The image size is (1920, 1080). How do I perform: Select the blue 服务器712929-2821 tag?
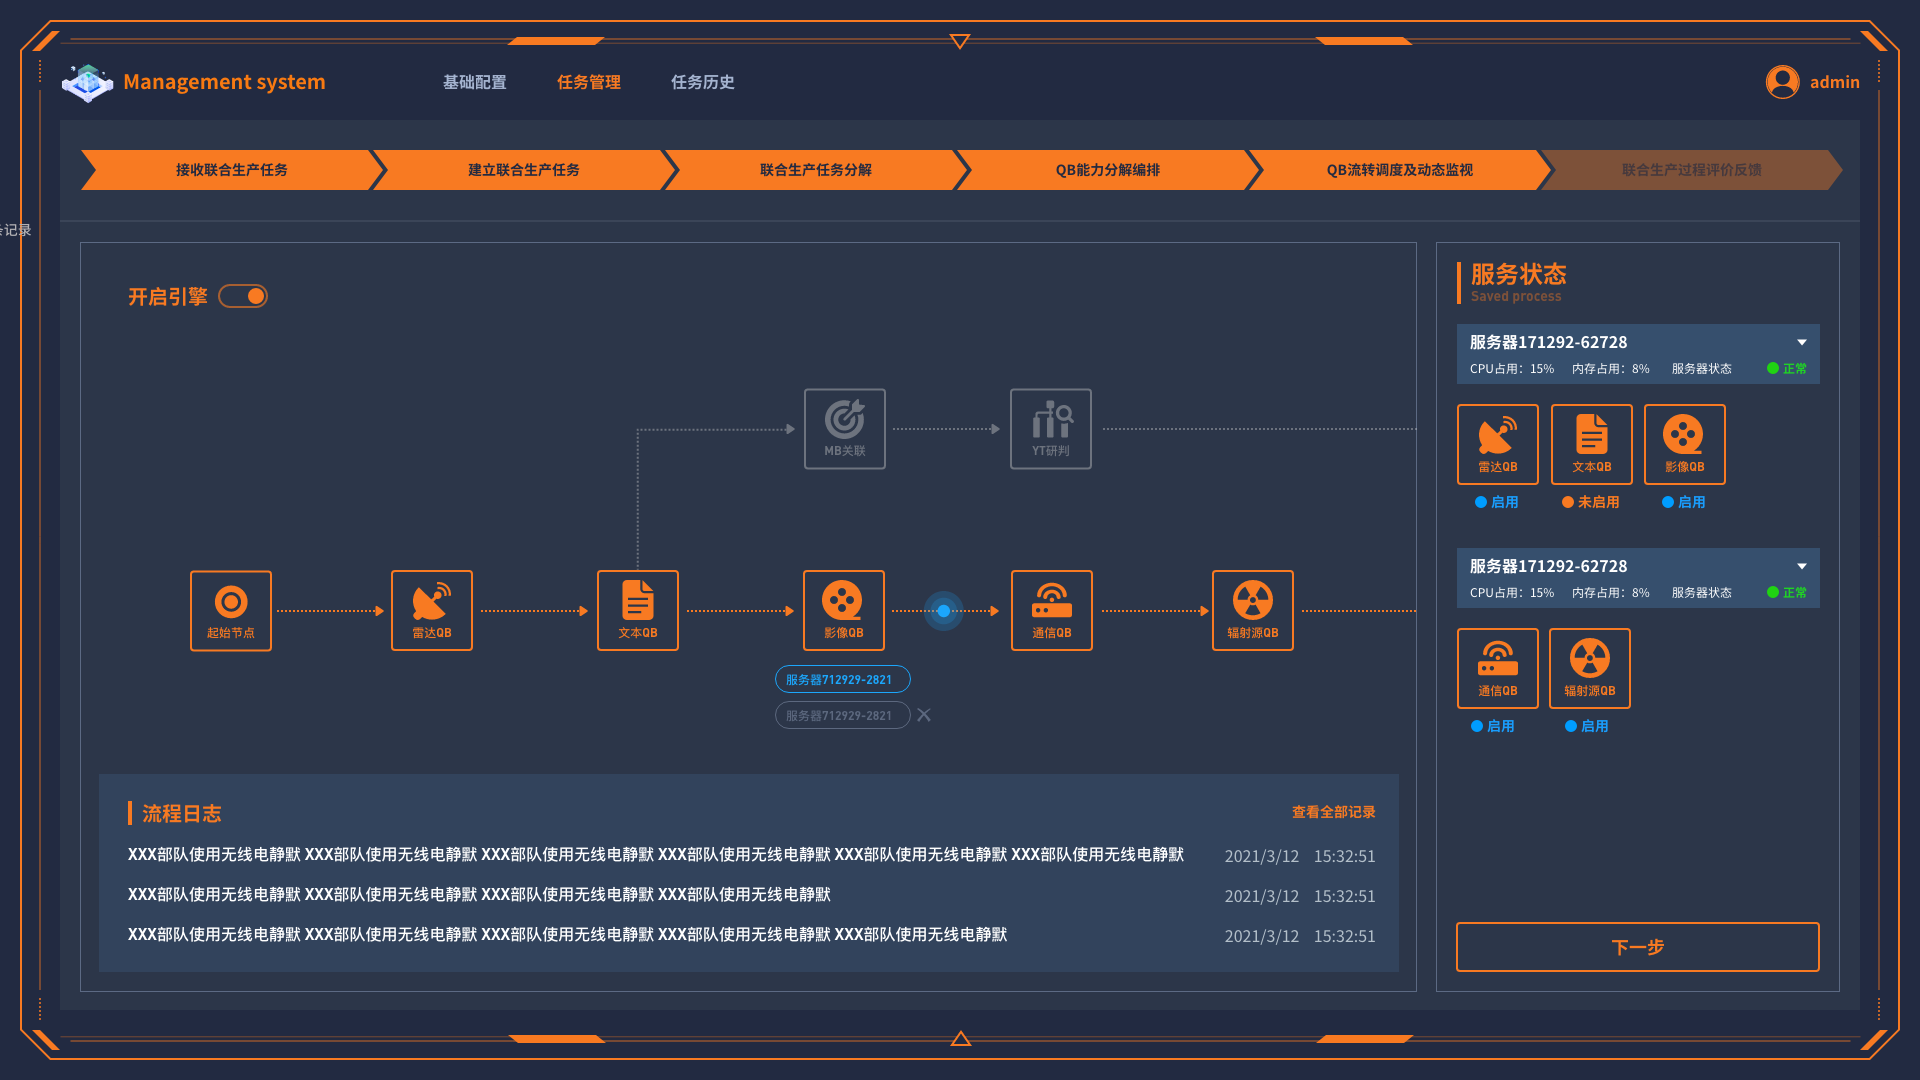click(x=842, y=679)
